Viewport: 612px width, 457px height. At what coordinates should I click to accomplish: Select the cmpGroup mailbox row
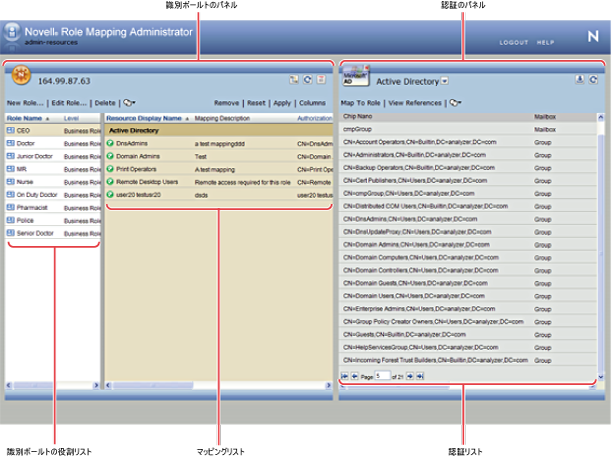click(468, 129)
